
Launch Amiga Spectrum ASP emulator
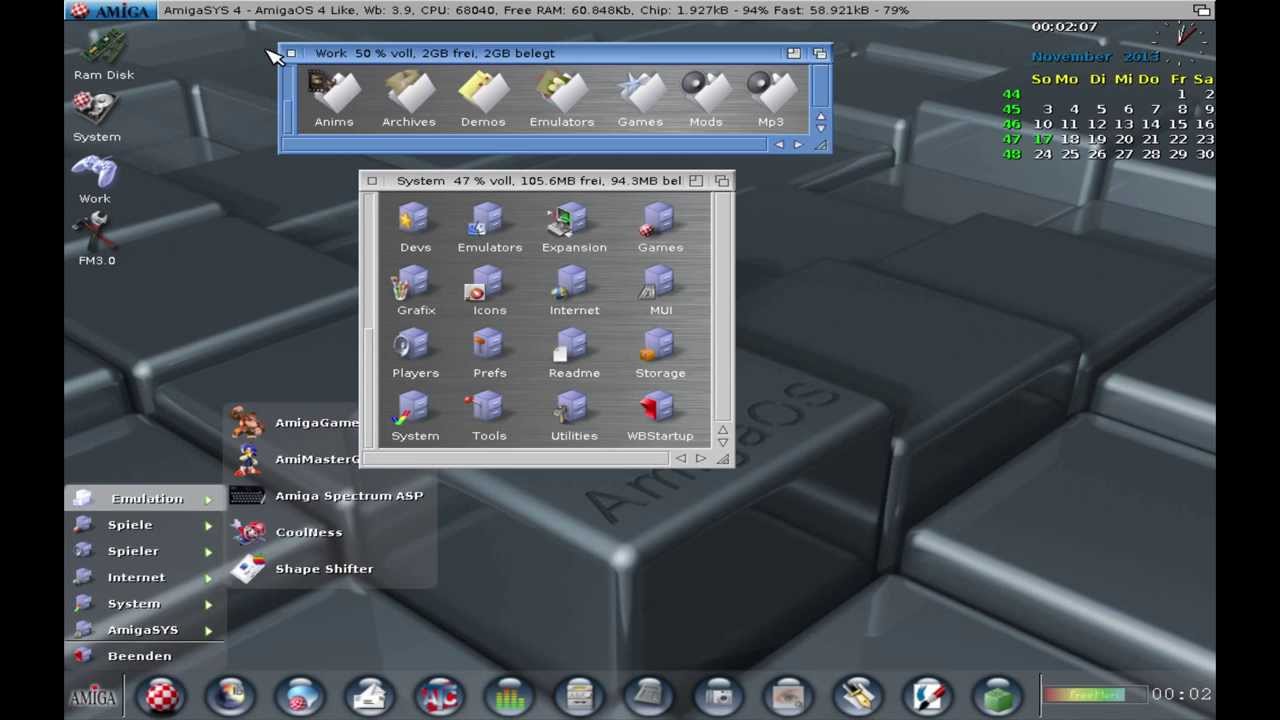[327, 496]
